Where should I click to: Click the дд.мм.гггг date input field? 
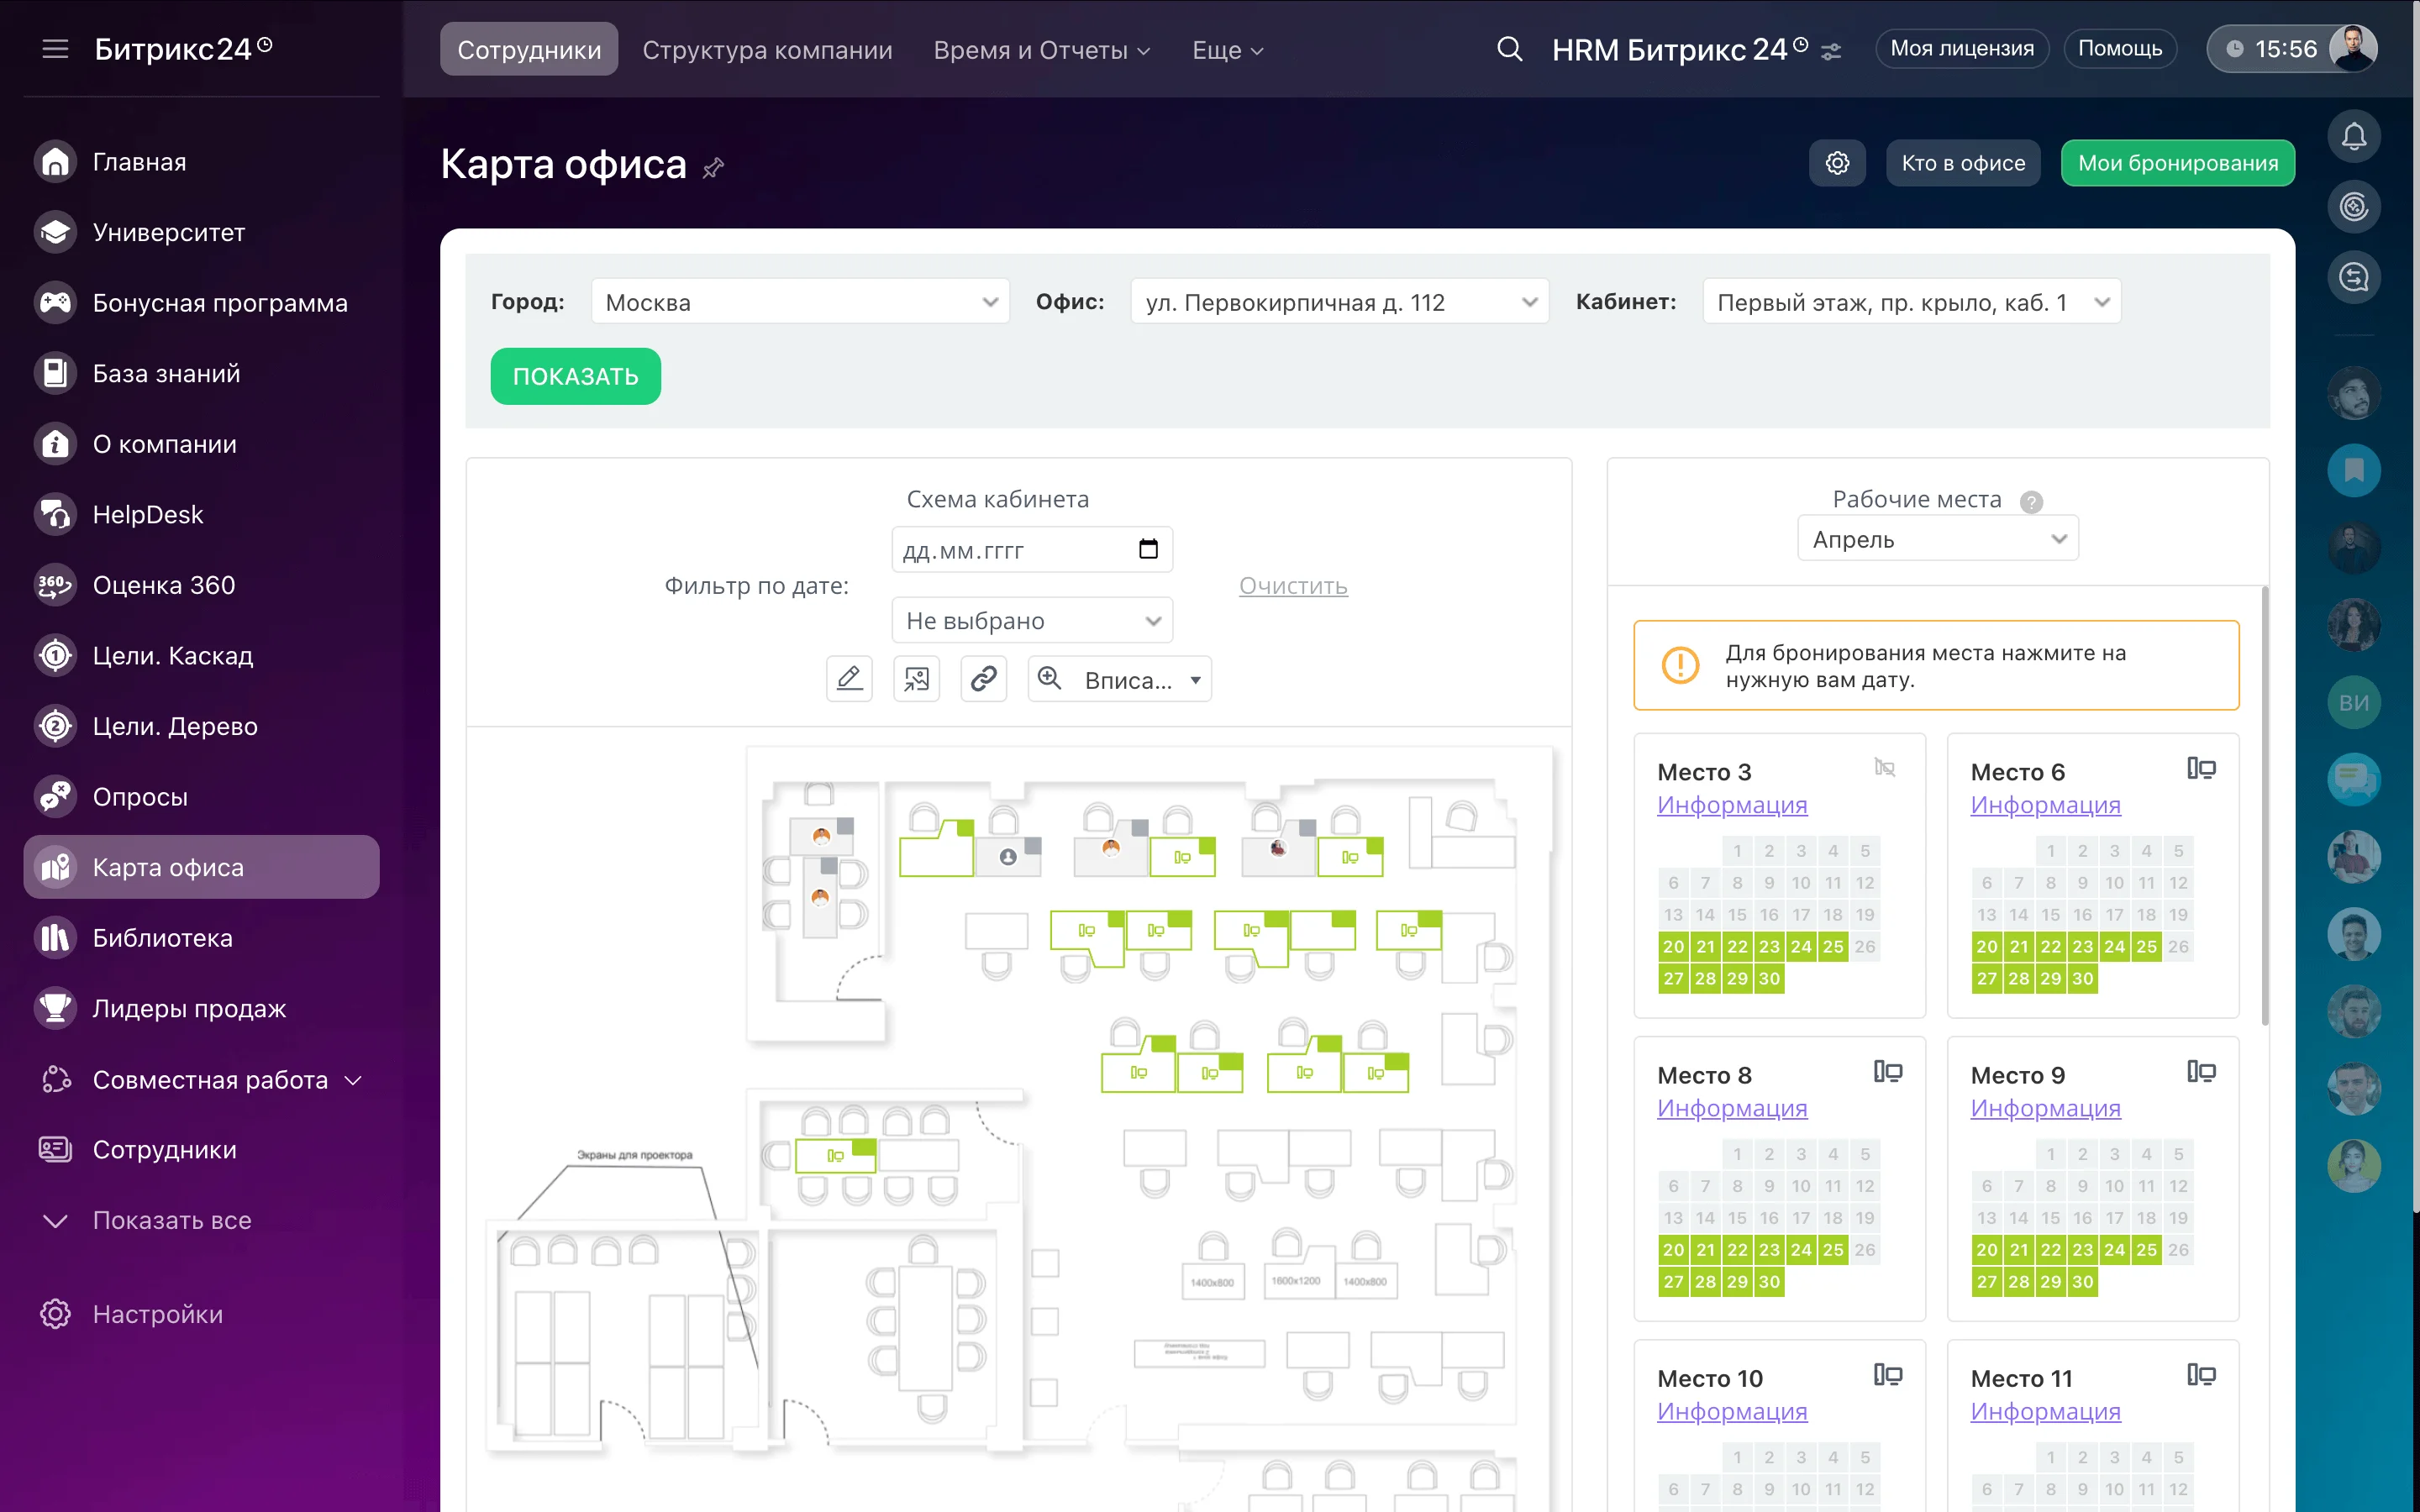(1032, 549)
